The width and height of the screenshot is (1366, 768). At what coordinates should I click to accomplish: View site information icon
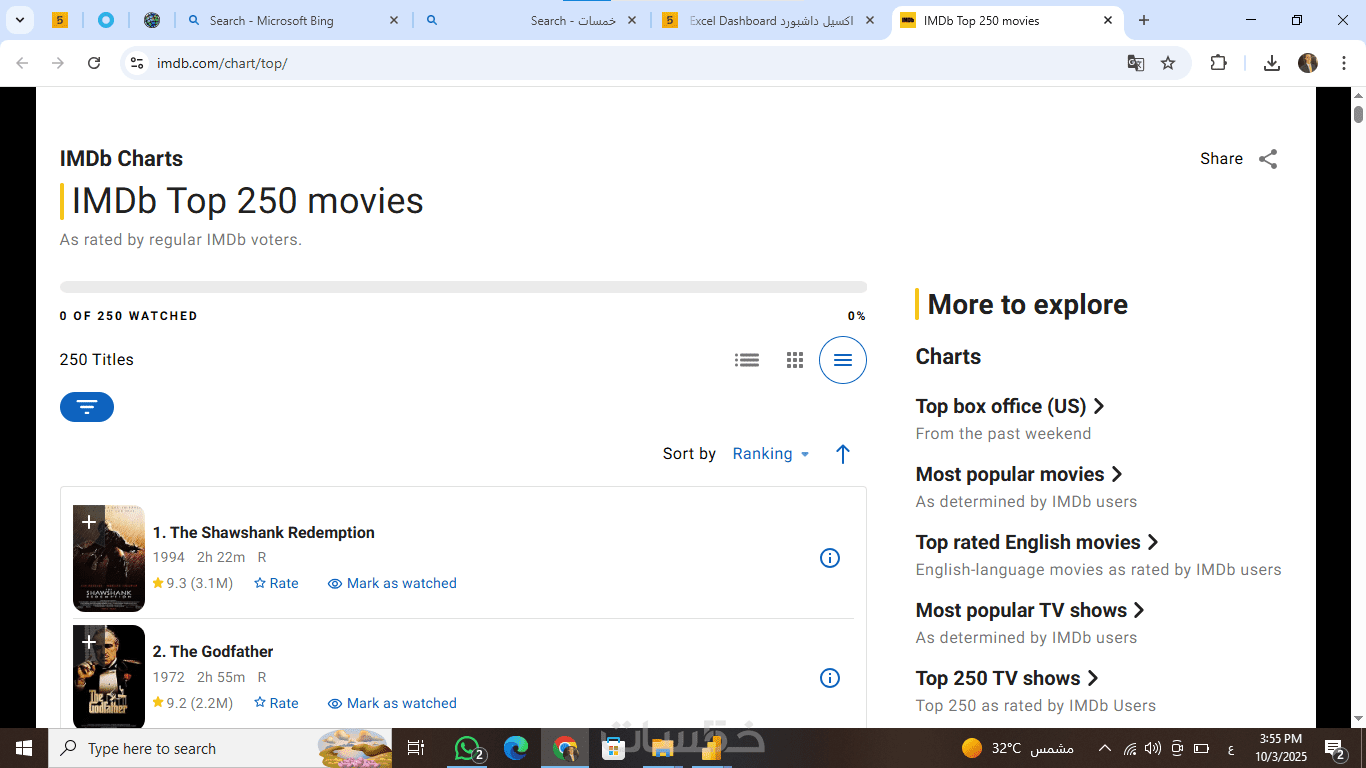[138, 63]
